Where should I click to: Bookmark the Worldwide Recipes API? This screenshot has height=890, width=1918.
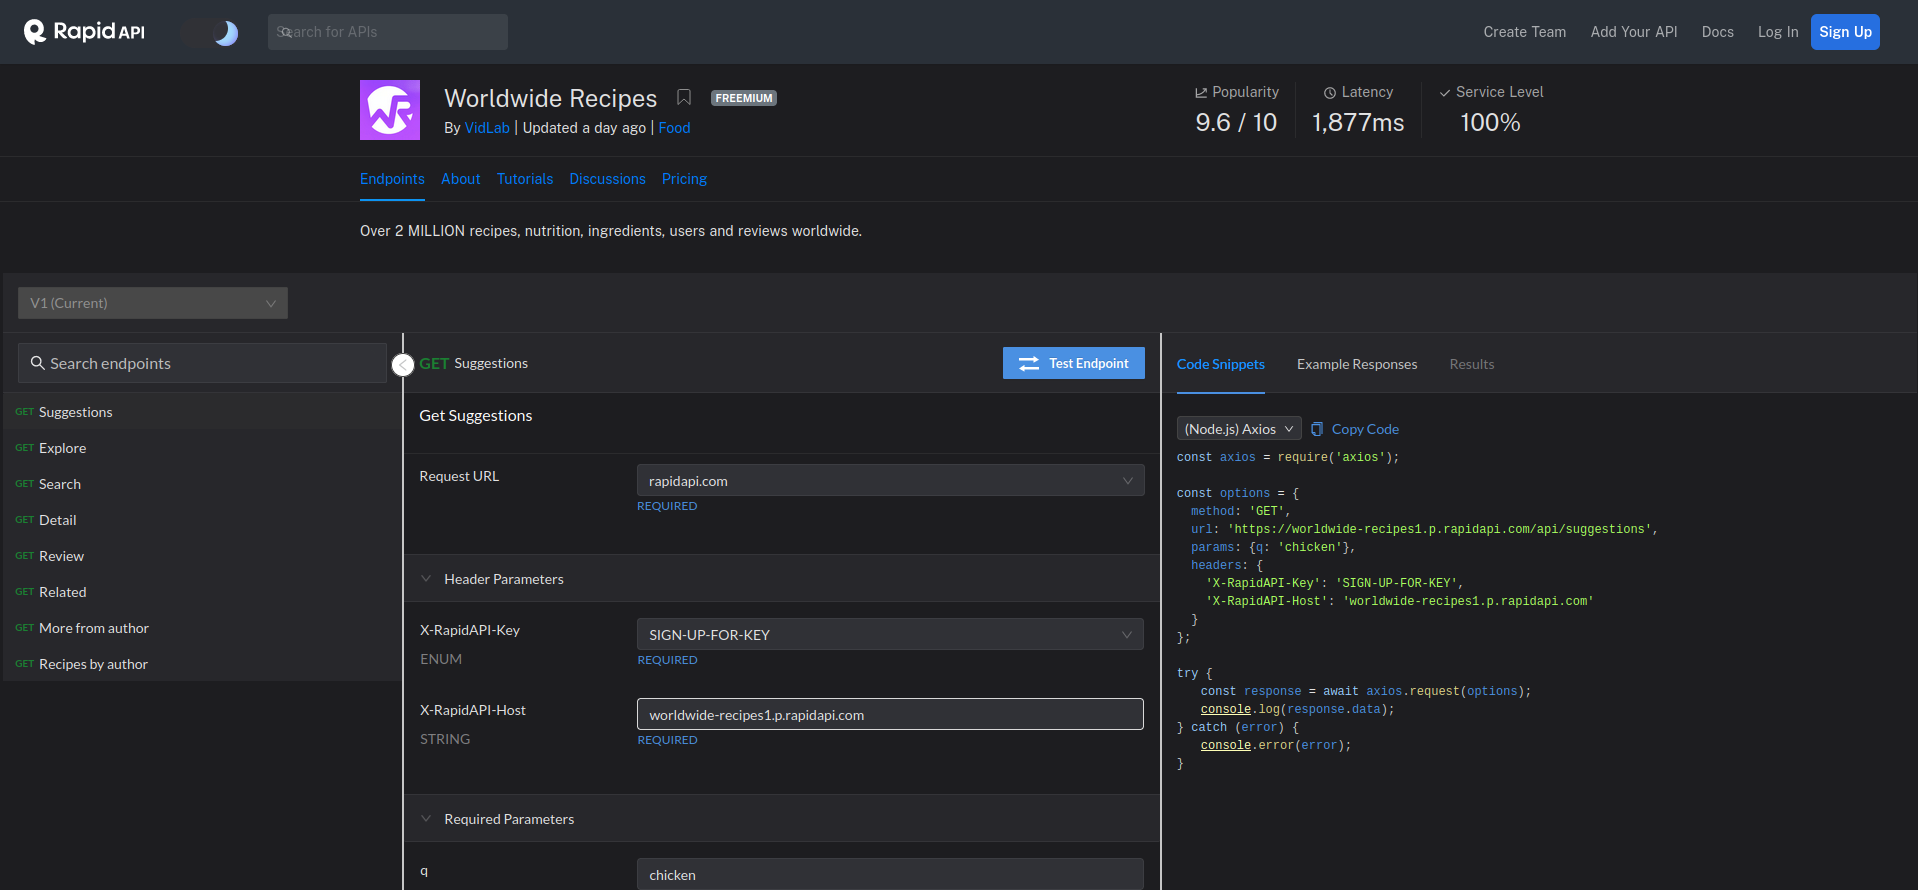tap(684, 97)
